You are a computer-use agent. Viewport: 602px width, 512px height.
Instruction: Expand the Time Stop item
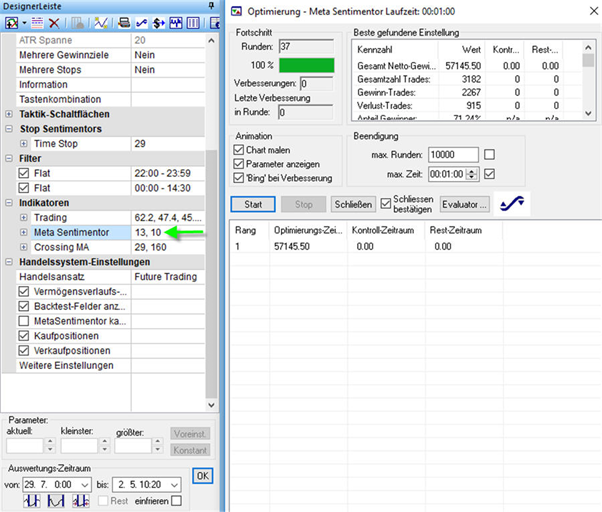click(24, 144)
